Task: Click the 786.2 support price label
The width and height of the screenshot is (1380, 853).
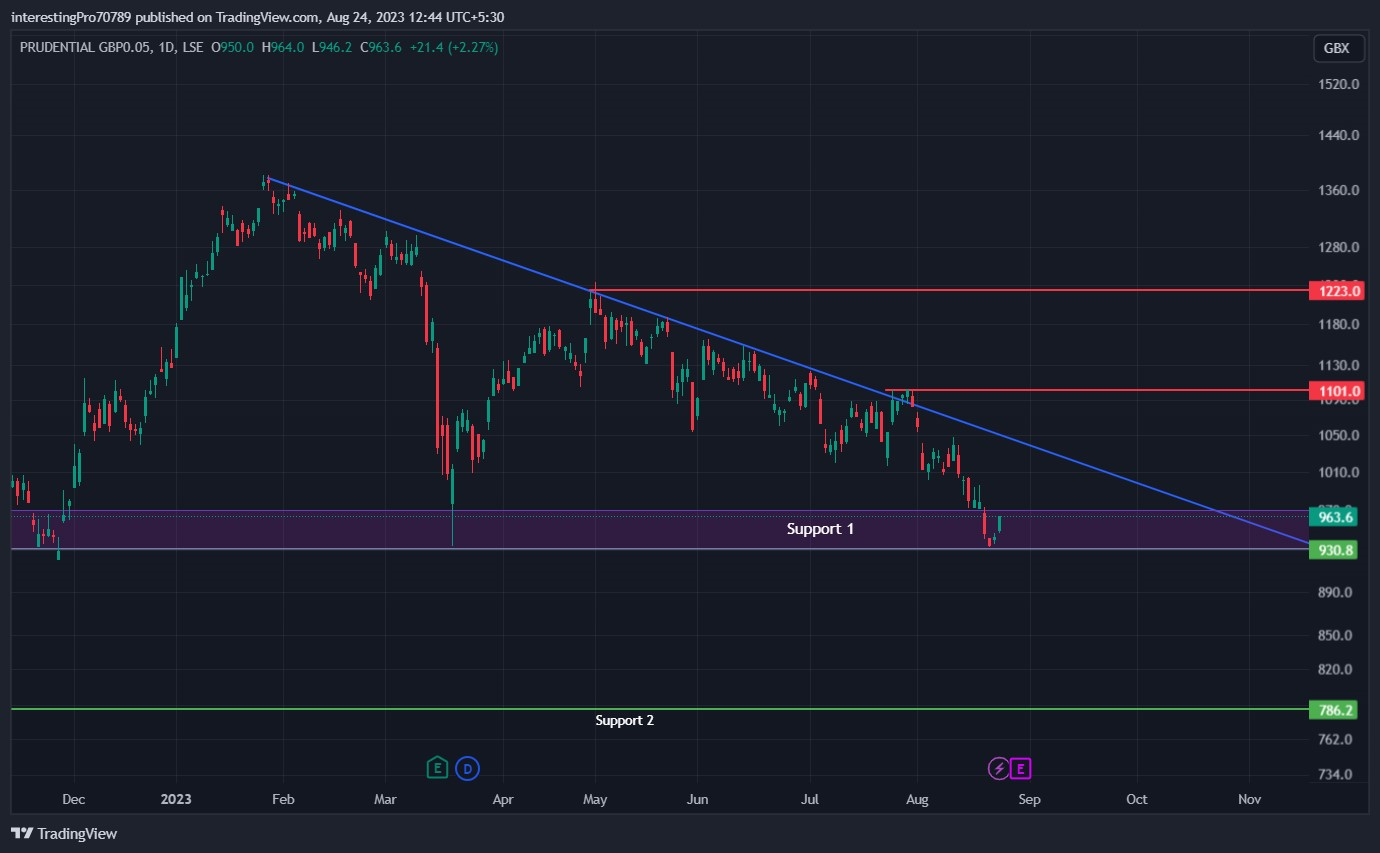Action: [1333, 710]
